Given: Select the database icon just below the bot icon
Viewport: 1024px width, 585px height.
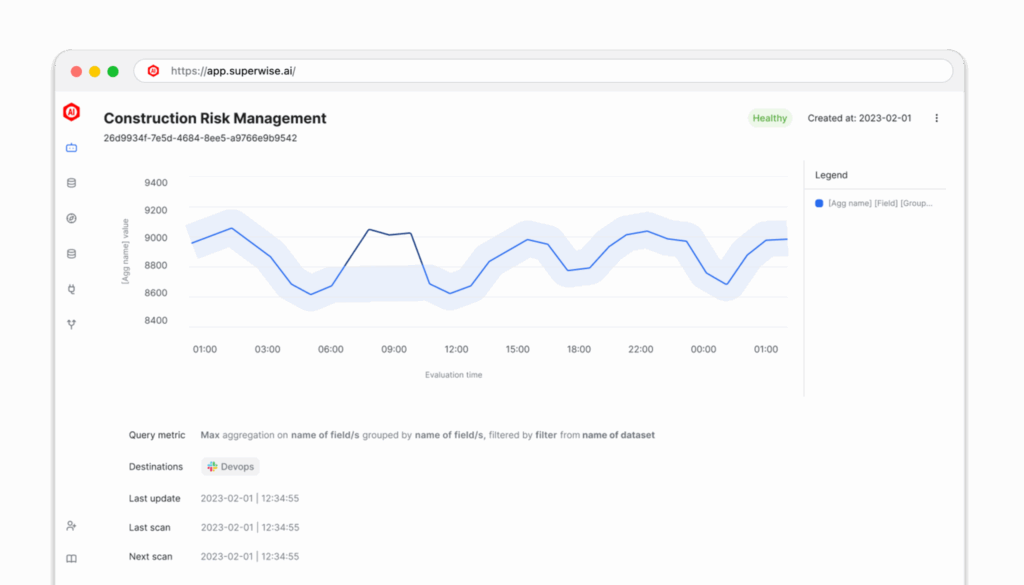Looking at the screenshot, I should tap(71, 183).
